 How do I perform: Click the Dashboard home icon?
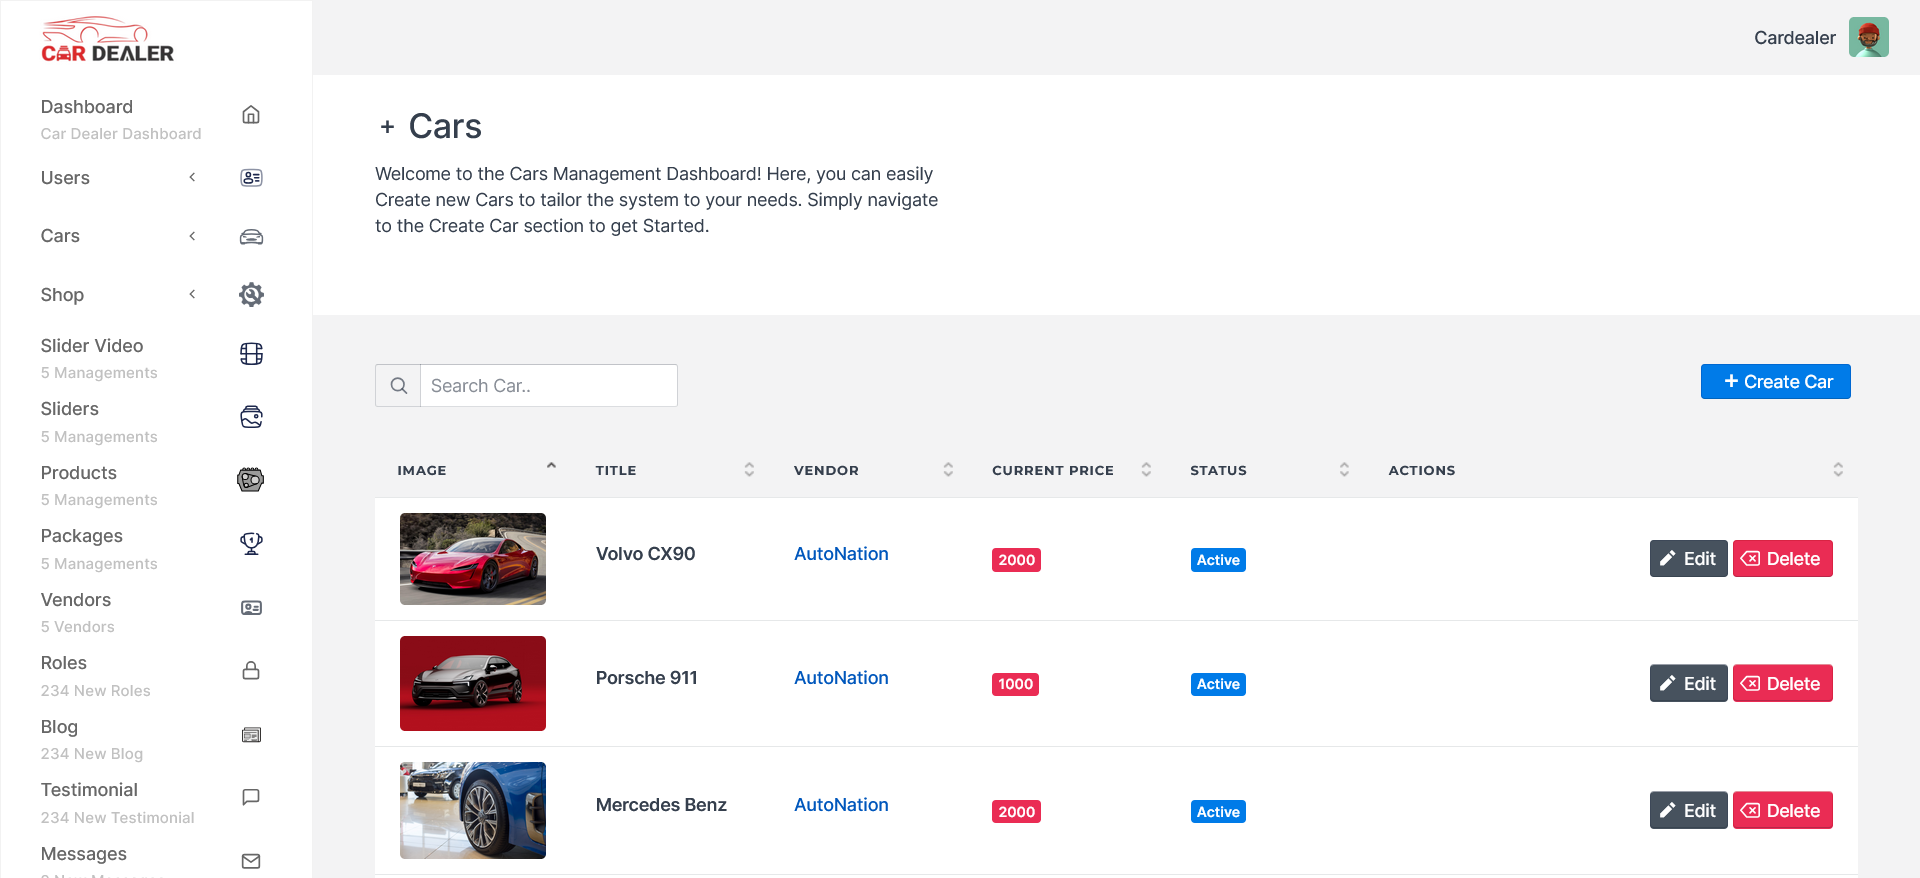[251, 115]
